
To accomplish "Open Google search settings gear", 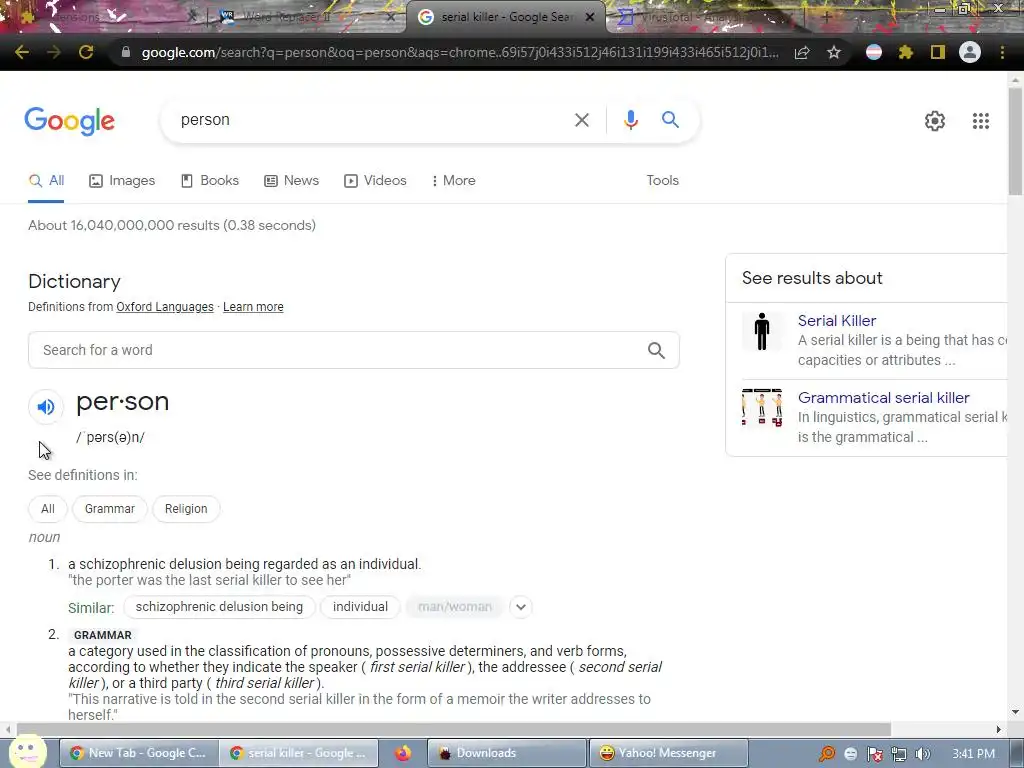I will tap(935, 121).
